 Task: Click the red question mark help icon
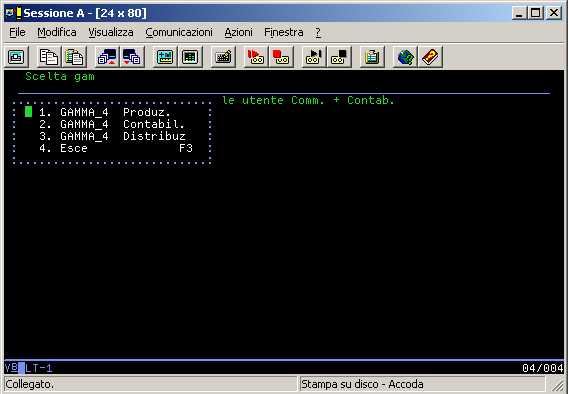[x=430, y=57]
